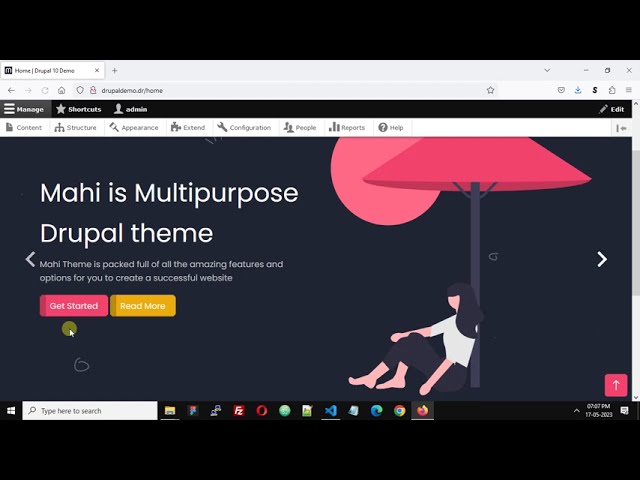Click the Windows Start button

click(11, 411)
